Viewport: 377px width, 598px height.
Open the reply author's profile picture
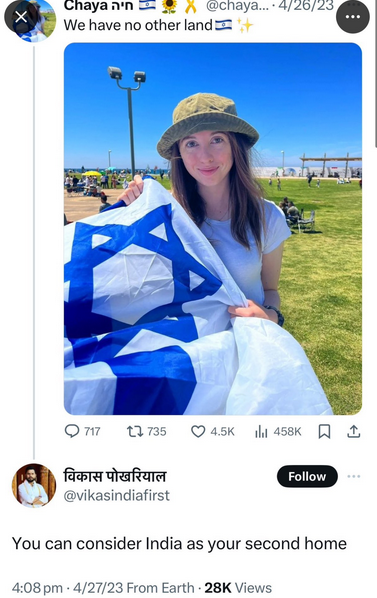click(34, 485)
